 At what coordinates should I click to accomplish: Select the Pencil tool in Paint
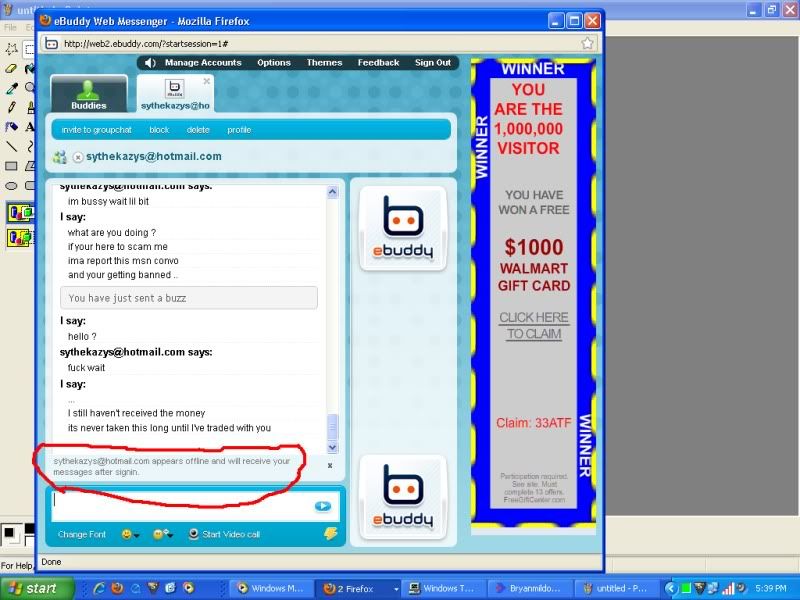click(x=11, y=107)
